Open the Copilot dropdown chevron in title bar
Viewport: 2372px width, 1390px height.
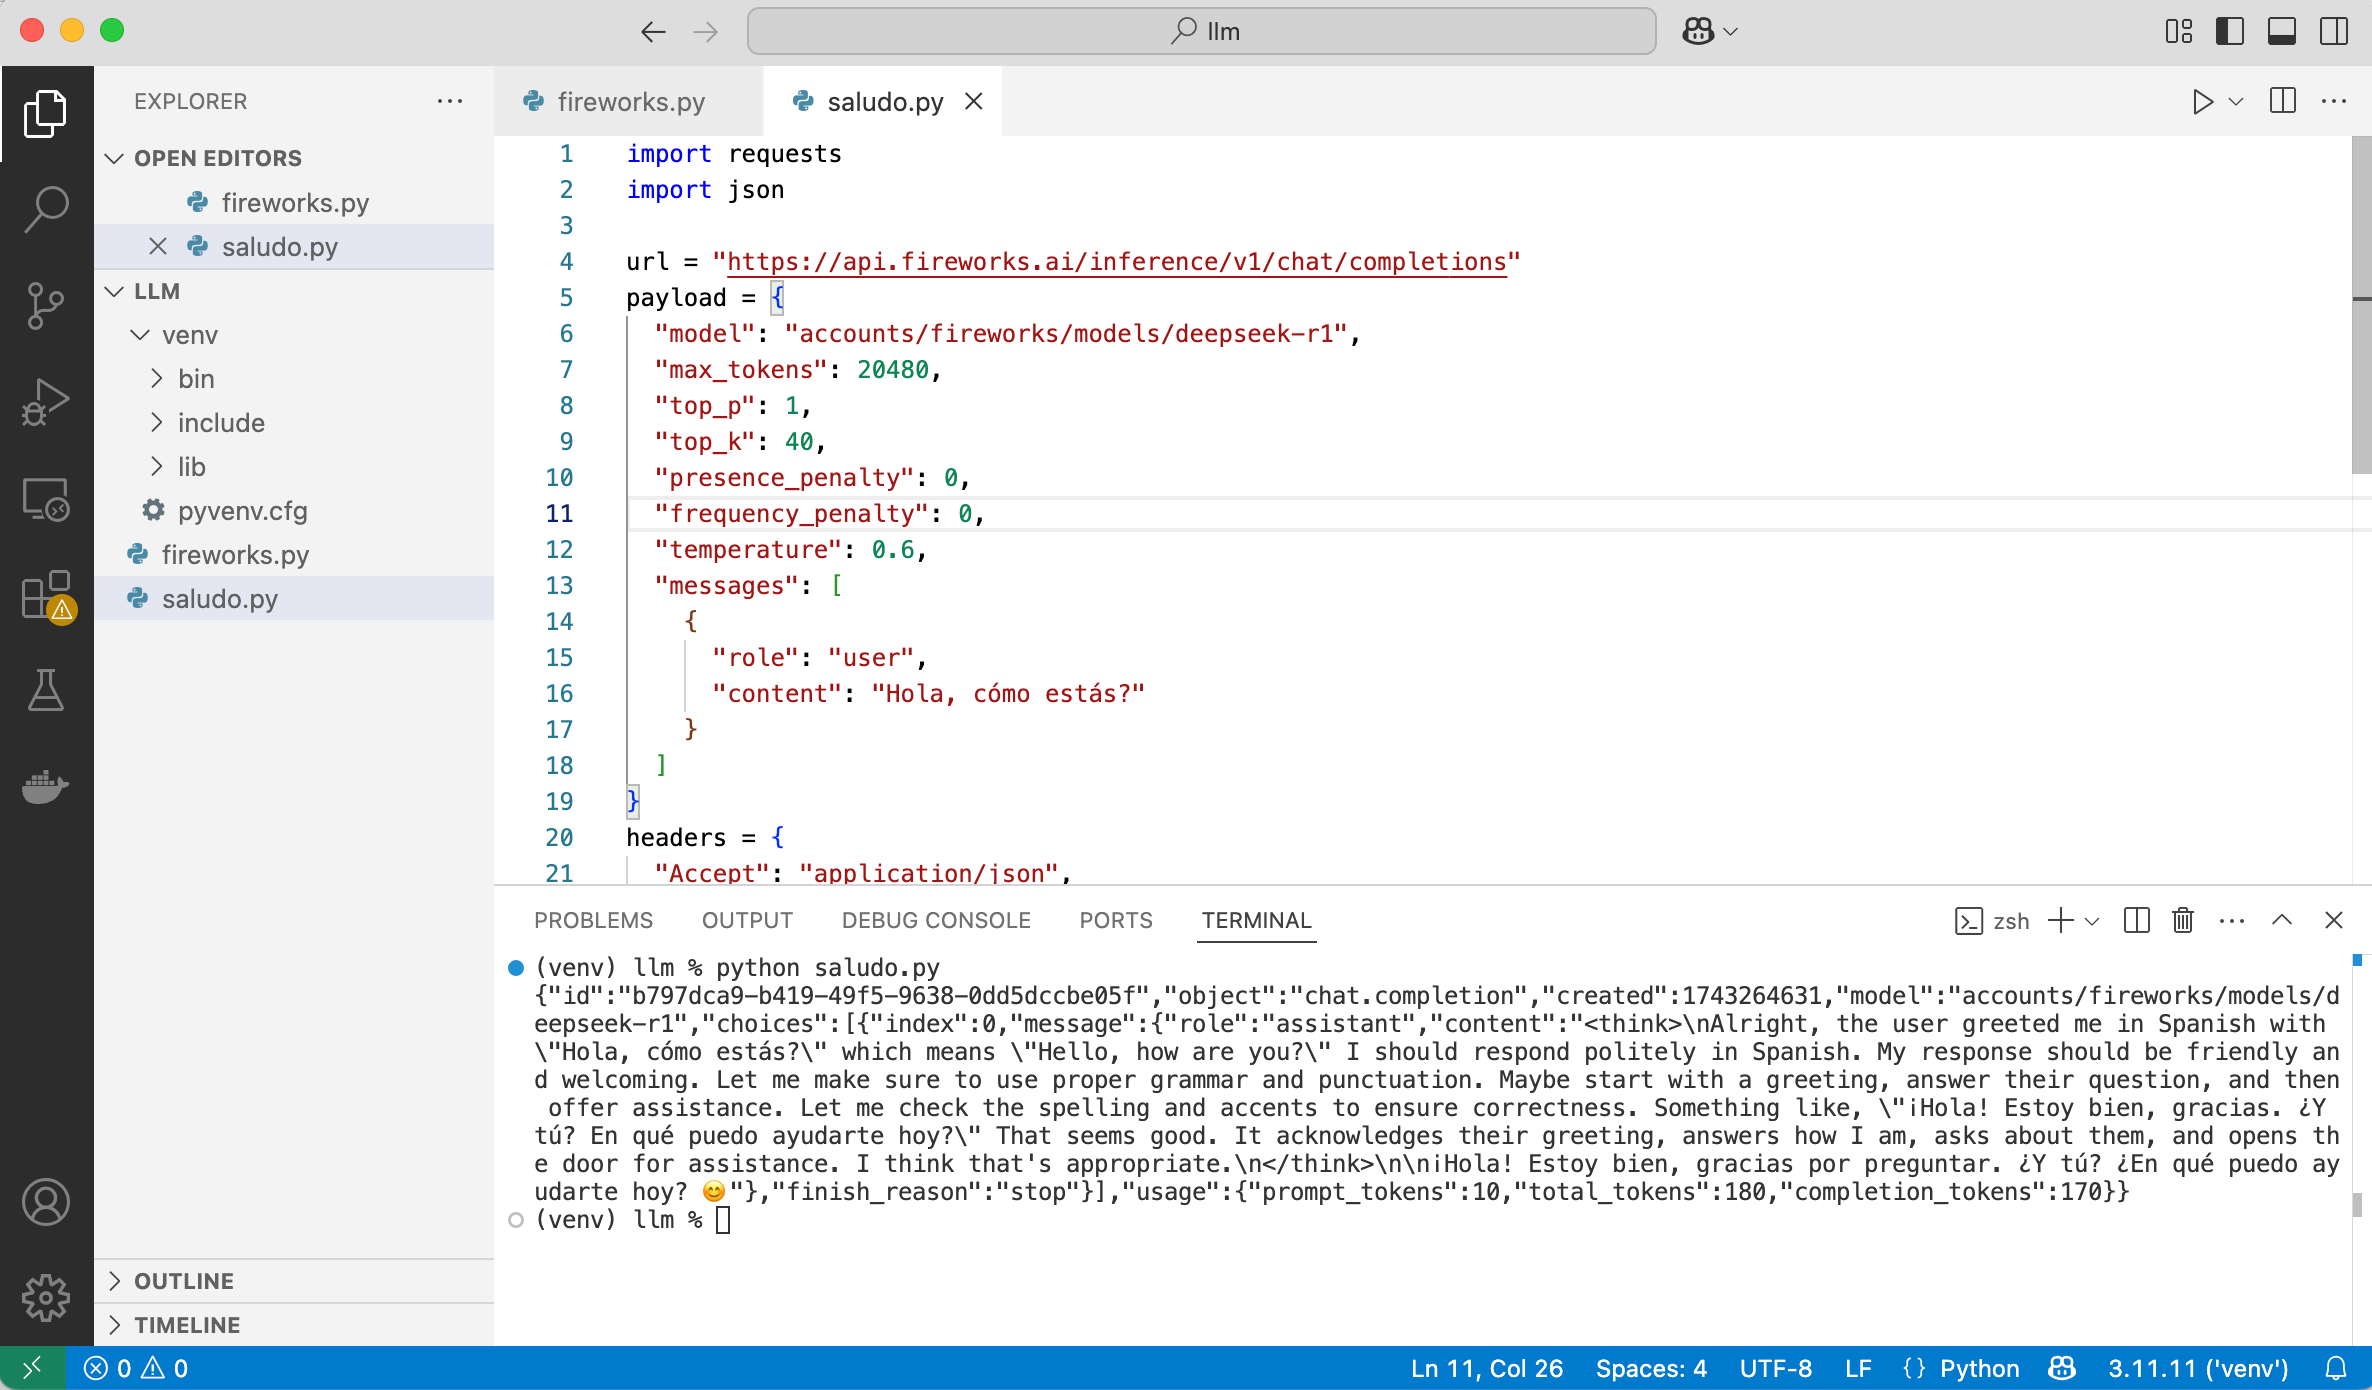(1731, 32)
